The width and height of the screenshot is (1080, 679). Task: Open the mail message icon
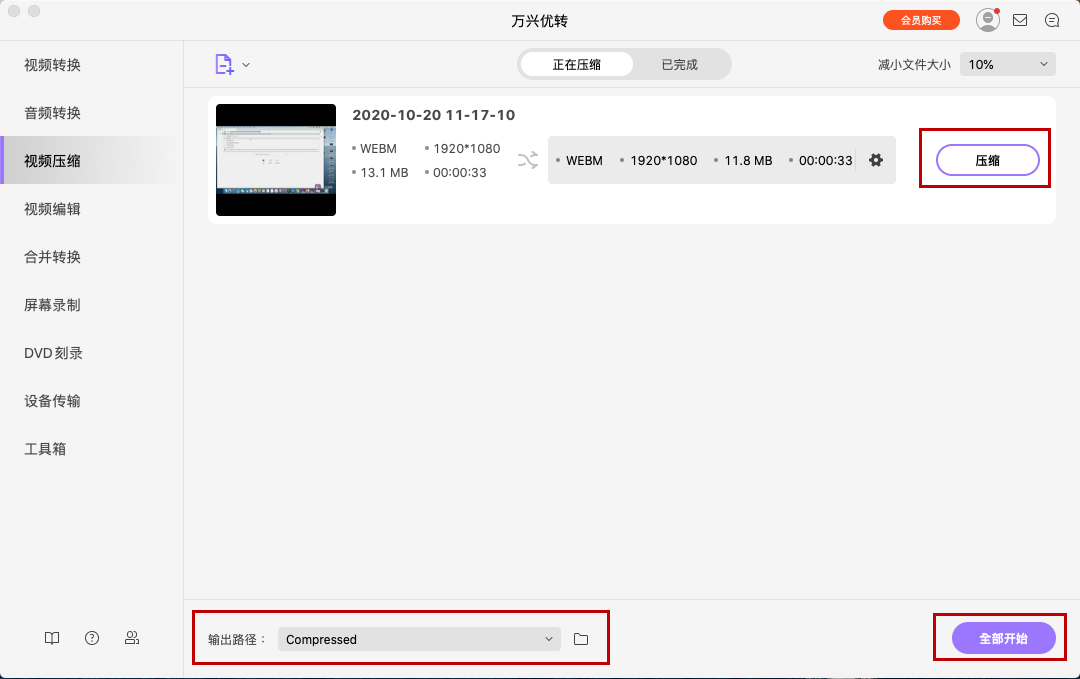[x=1020, y=19]
